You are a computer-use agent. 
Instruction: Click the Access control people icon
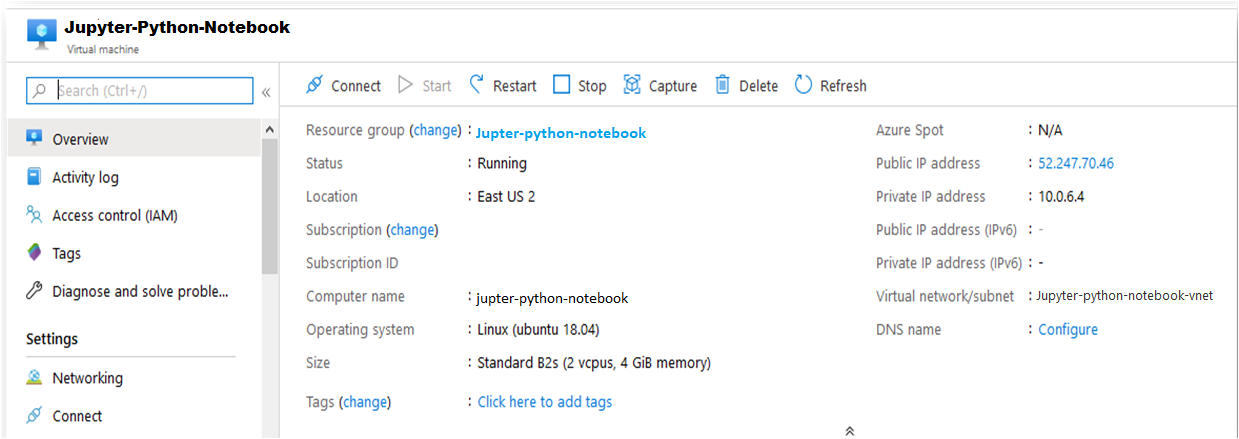point(34,215)
